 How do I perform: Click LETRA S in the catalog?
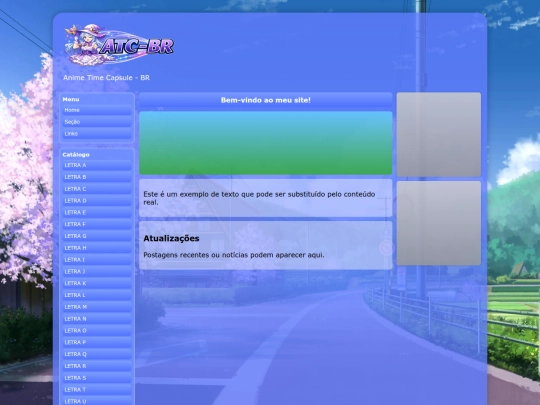pyautogui.click(x=97, y=378)
